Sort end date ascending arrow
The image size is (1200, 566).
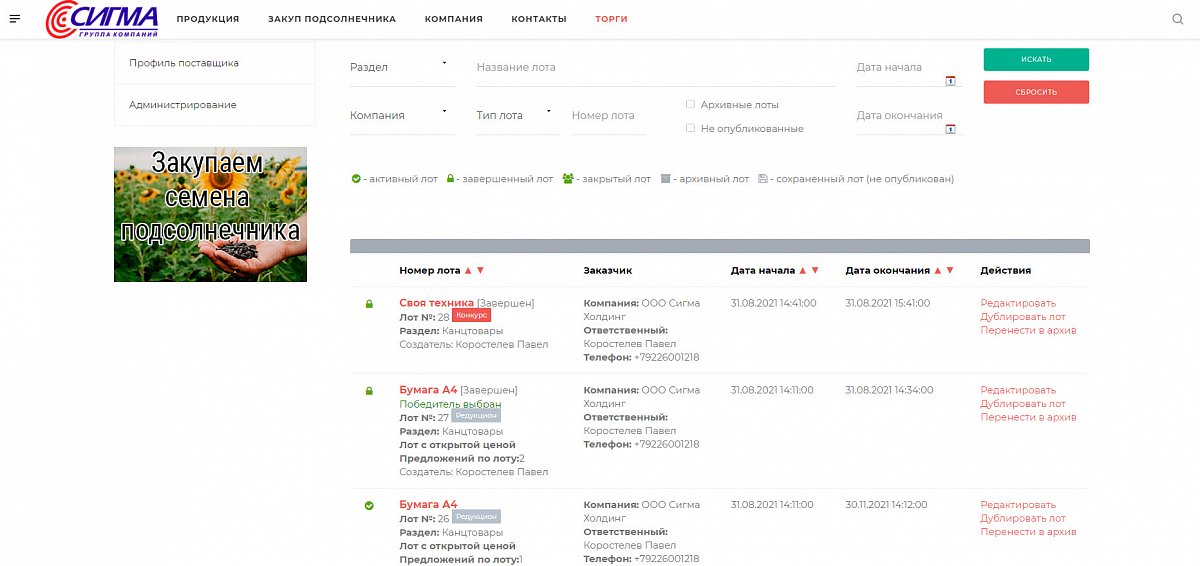[937, 270]
